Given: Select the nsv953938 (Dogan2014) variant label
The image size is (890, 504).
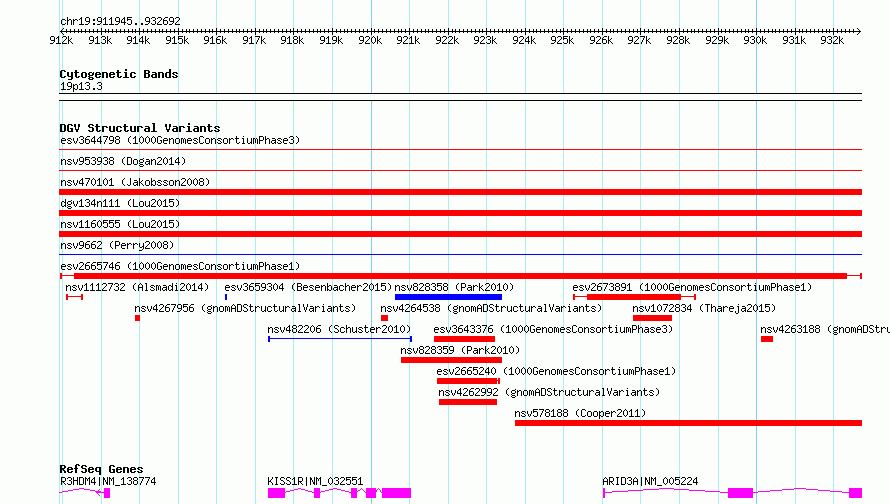Looking at the screenshot, I should pyautogui.click(x=123, y=161).
